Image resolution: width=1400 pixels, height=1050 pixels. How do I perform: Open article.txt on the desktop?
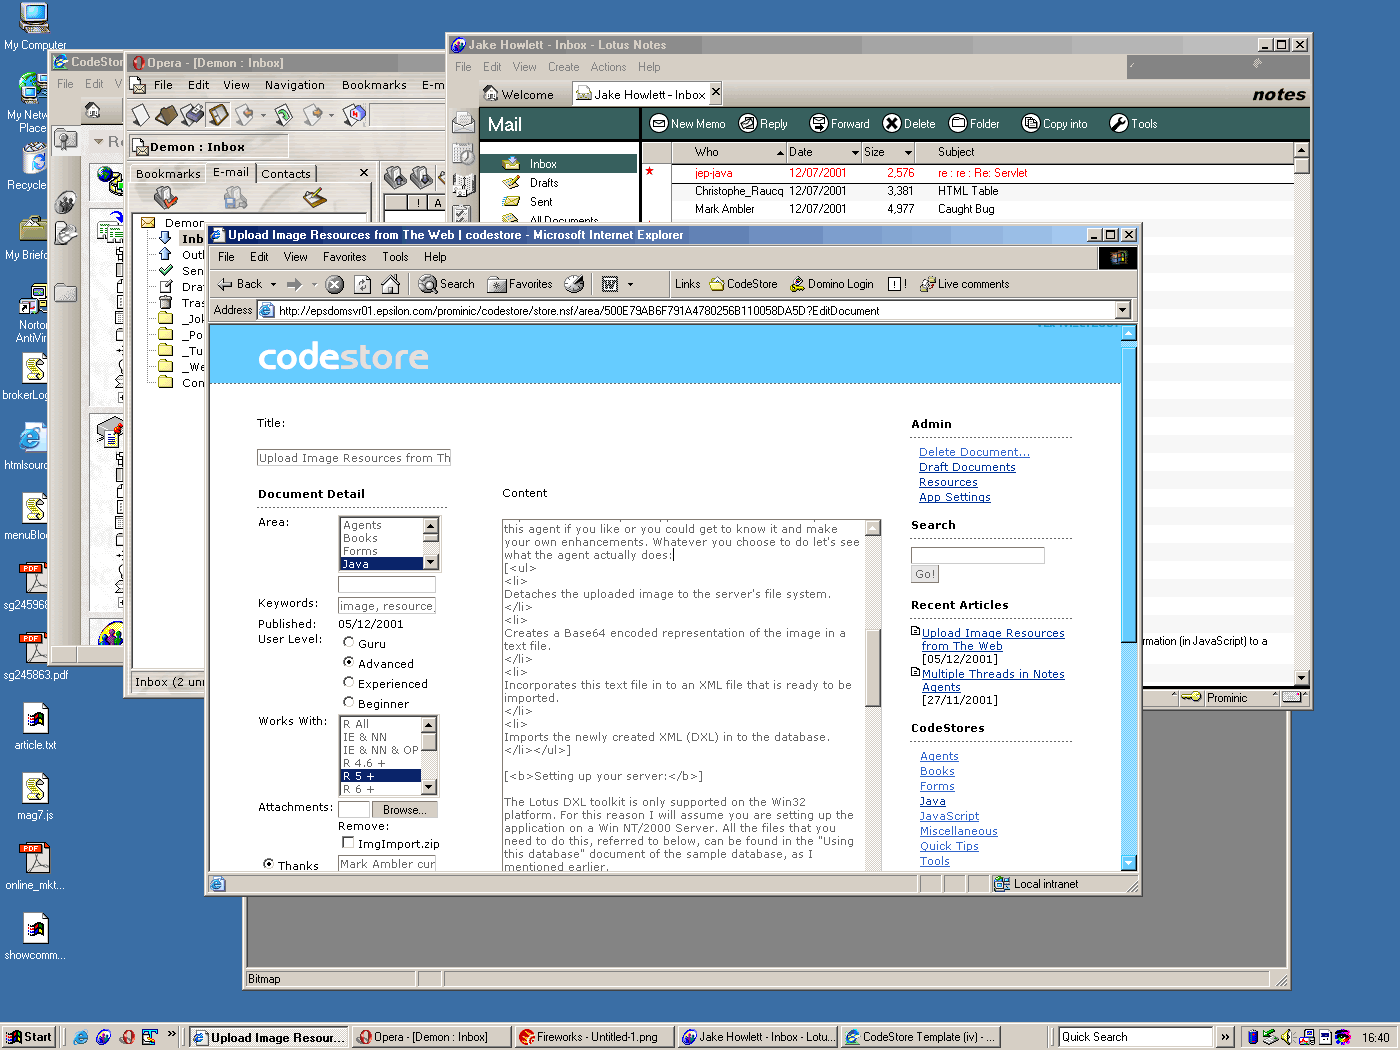35,727
